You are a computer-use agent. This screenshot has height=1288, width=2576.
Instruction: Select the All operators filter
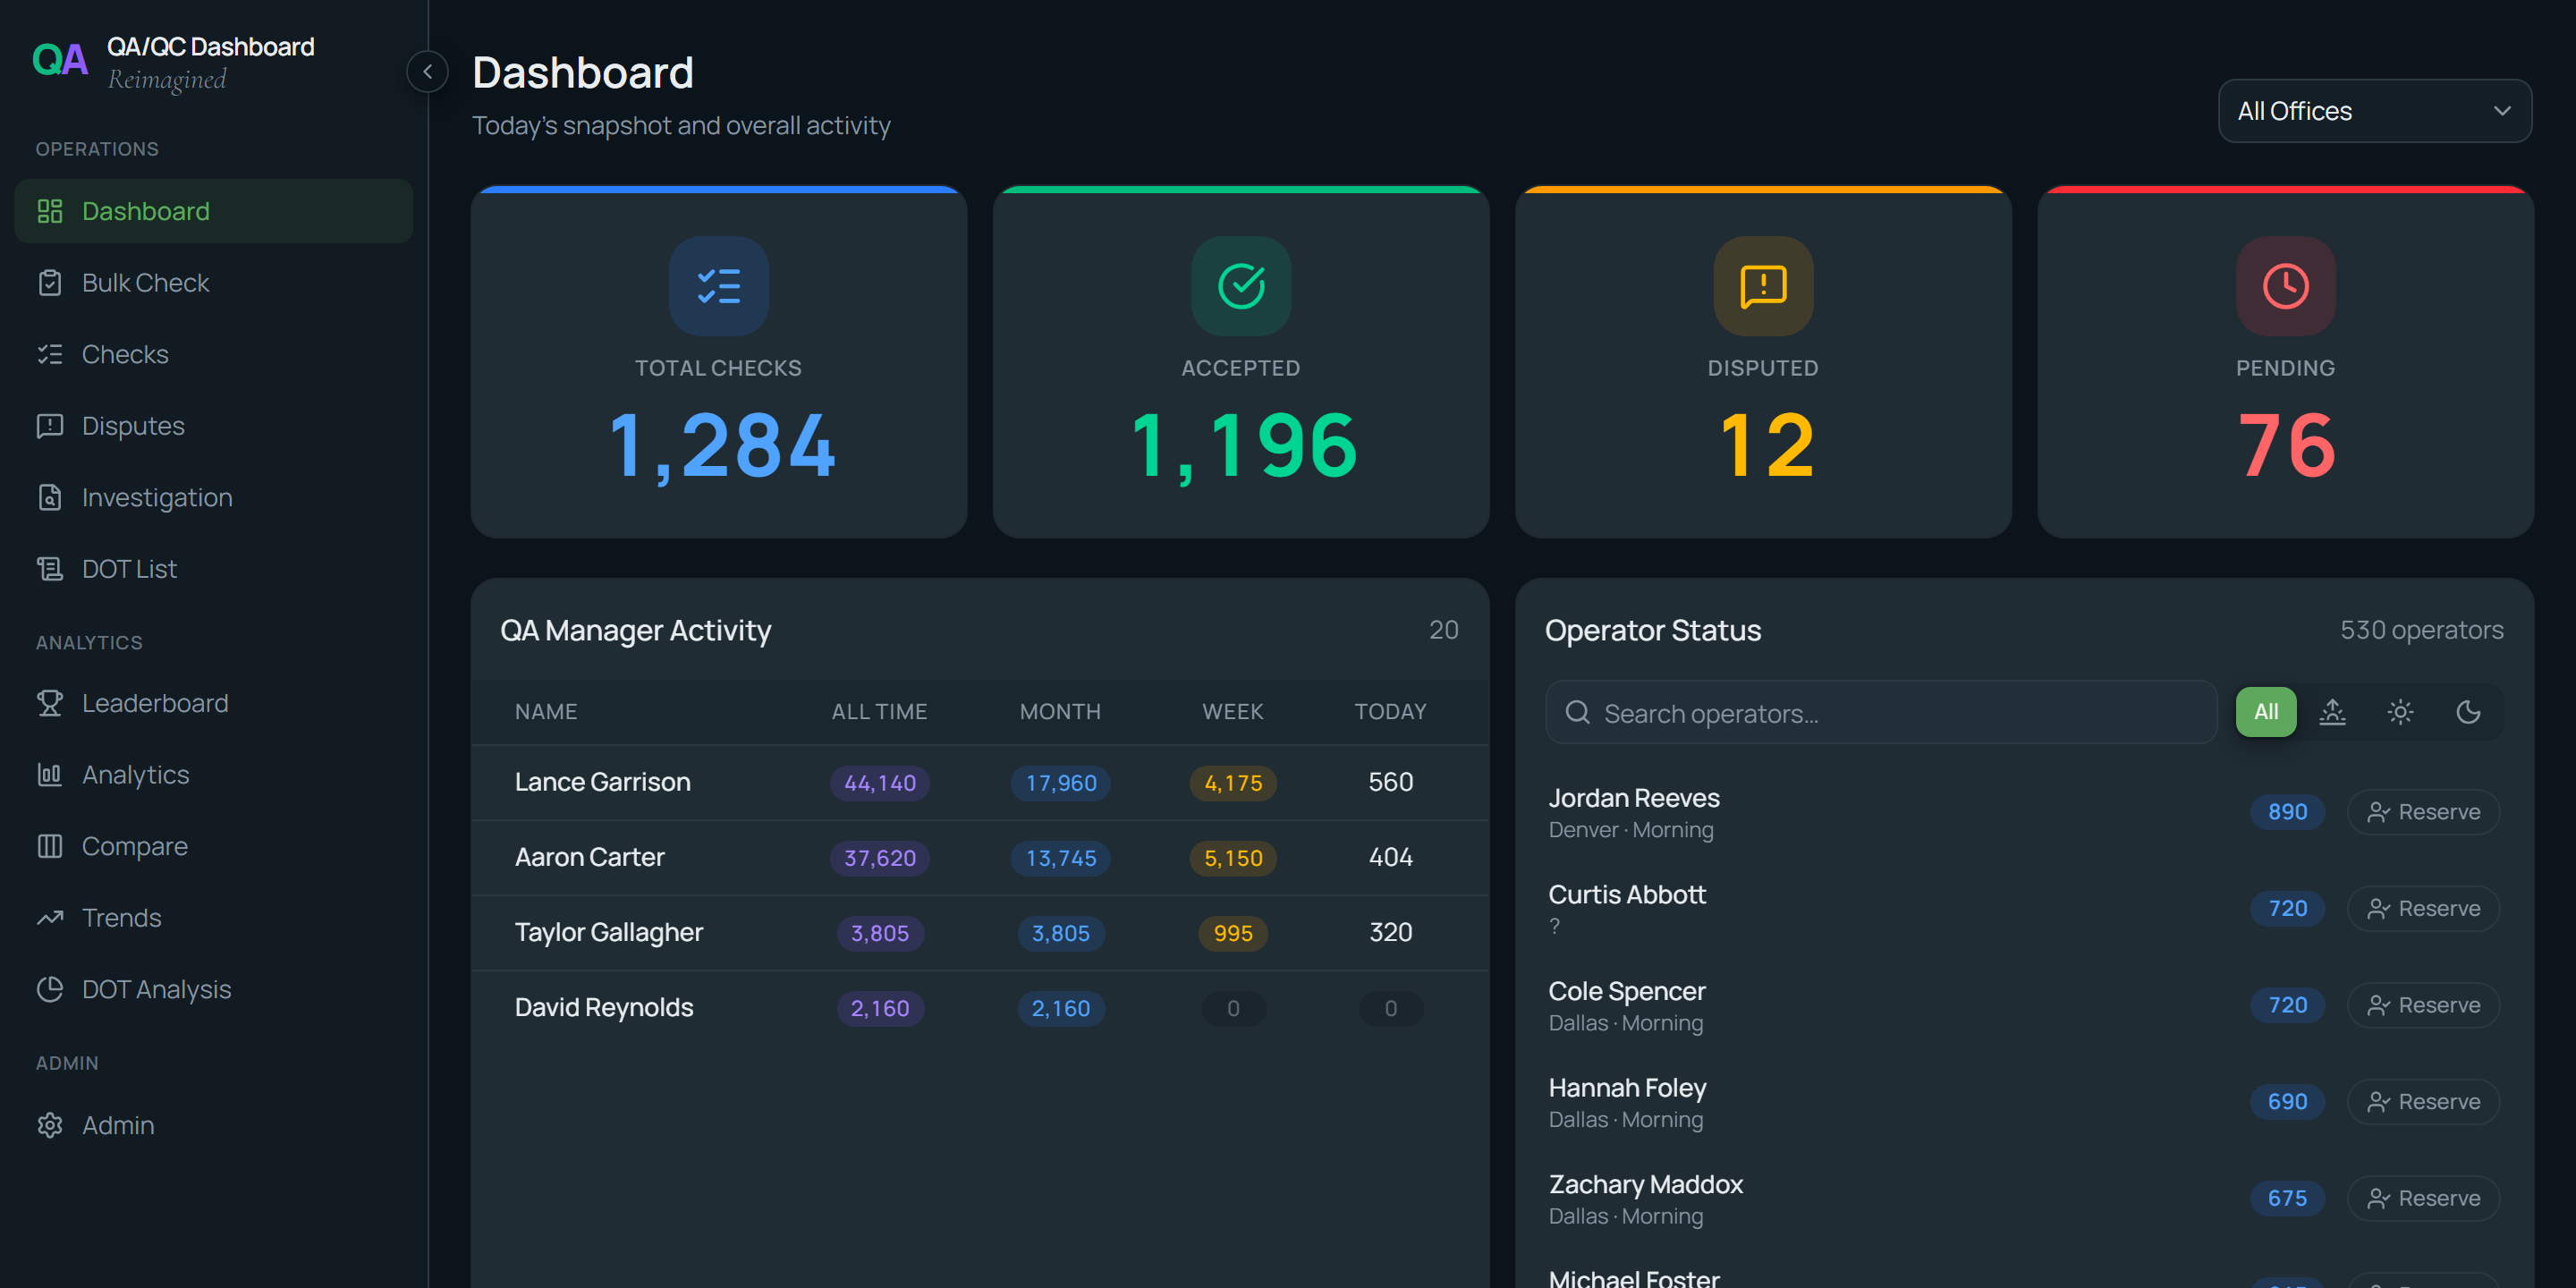tap(2265, 712)
